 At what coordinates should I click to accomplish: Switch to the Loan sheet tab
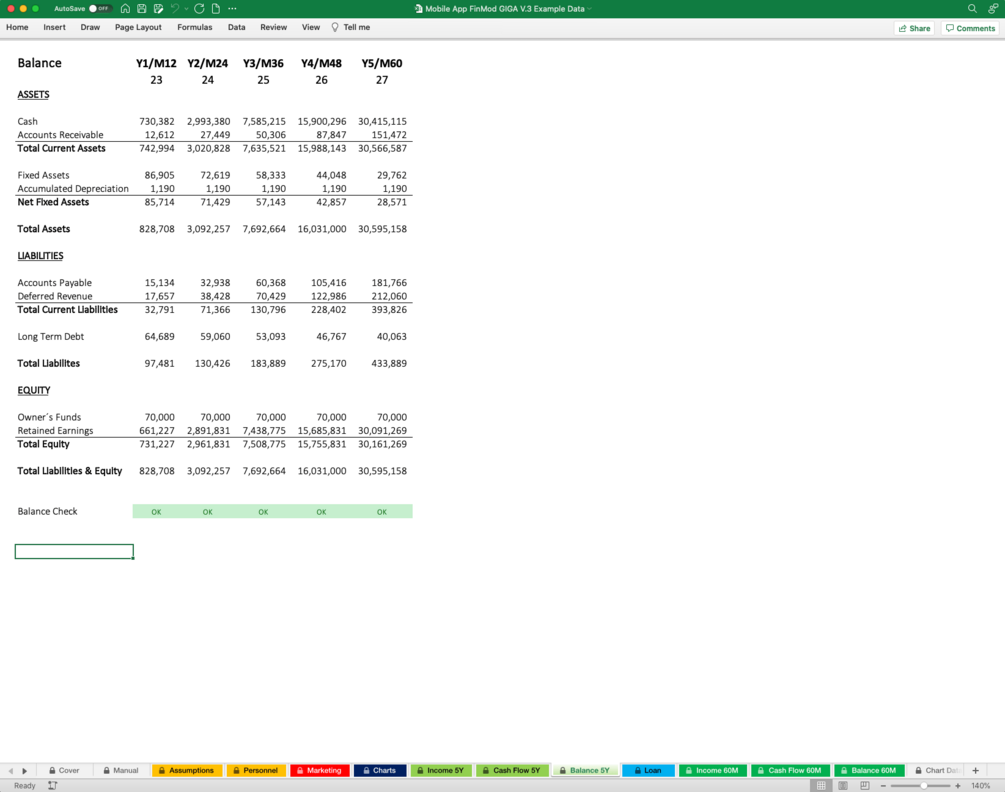[x=648, y=770]
